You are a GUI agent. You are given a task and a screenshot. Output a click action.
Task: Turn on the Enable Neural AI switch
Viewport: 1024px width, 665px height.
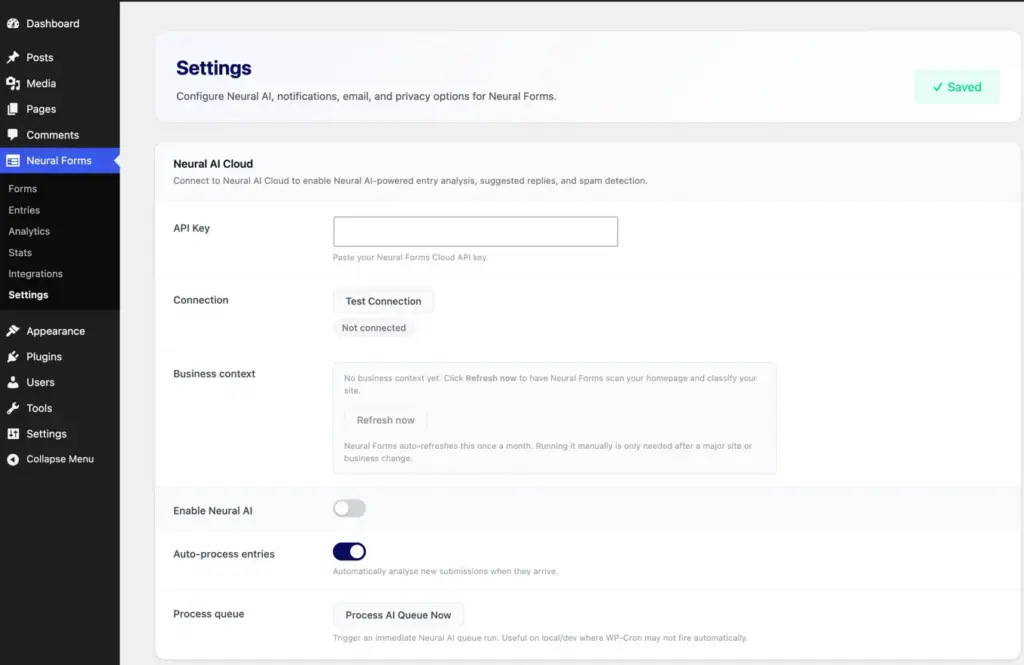point(349,508)
